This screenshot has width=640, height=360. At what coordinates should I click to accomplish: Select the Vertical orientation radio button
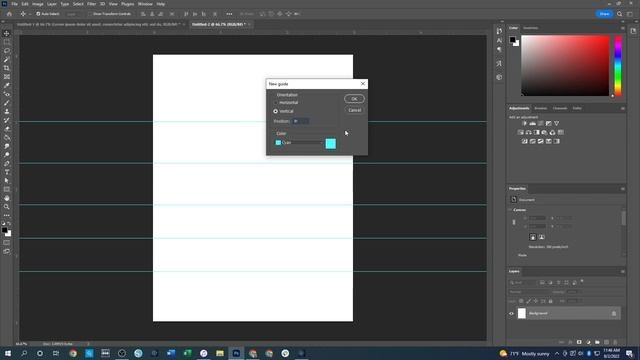coord(276,111)
